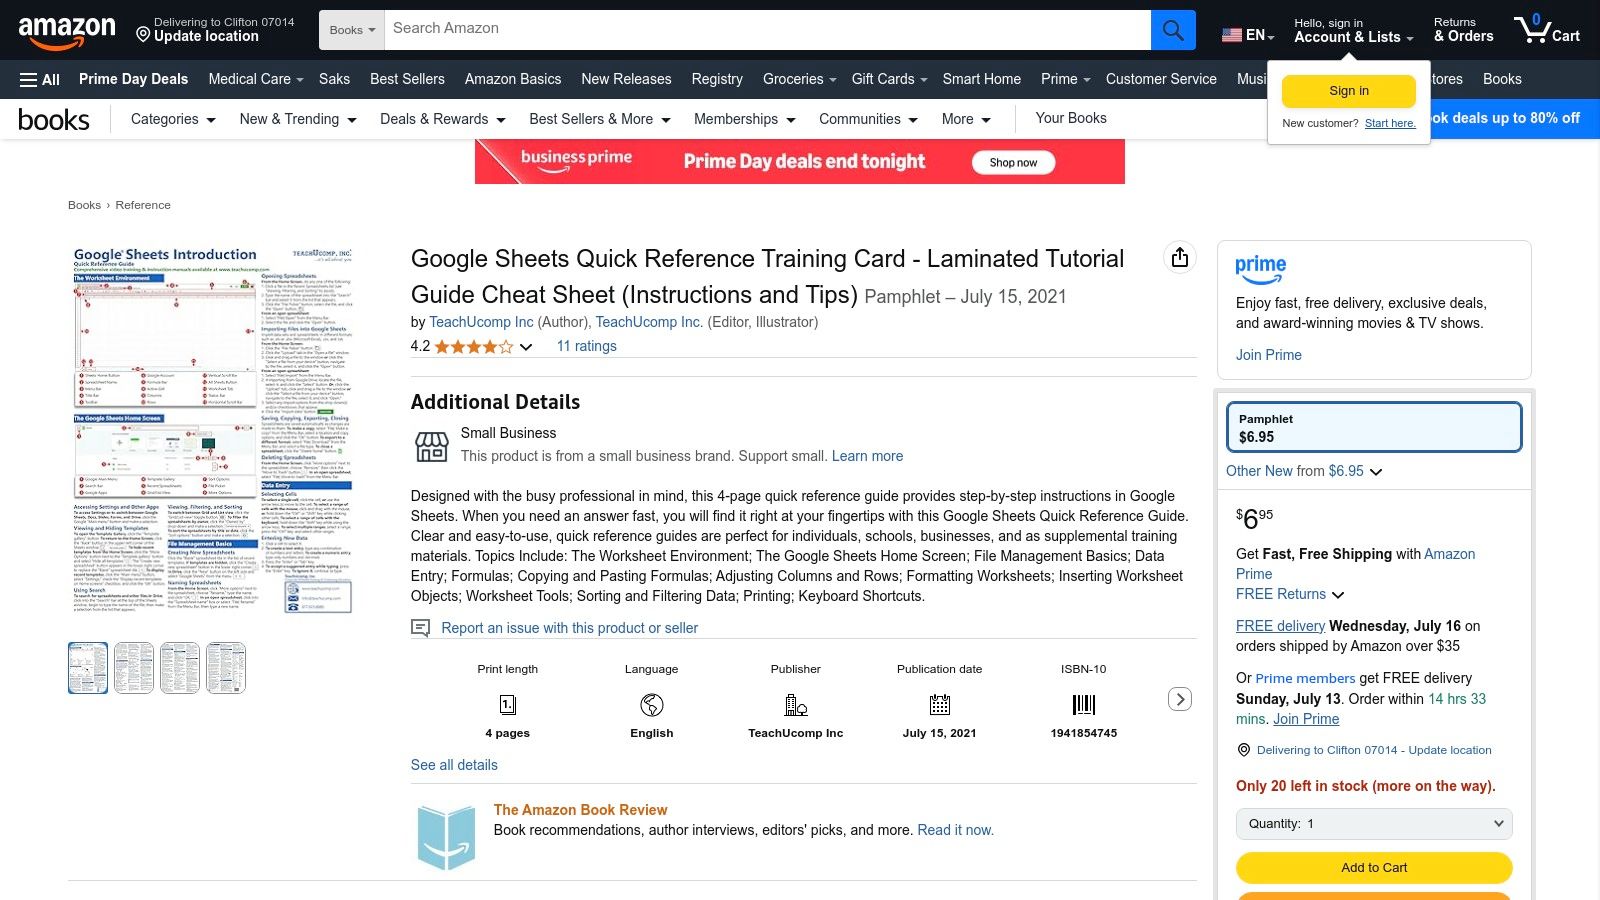Open Returns & Orders
The height and width of the screenshot is (900, 1600).
pyautogui.click(x=1463, y=30)
